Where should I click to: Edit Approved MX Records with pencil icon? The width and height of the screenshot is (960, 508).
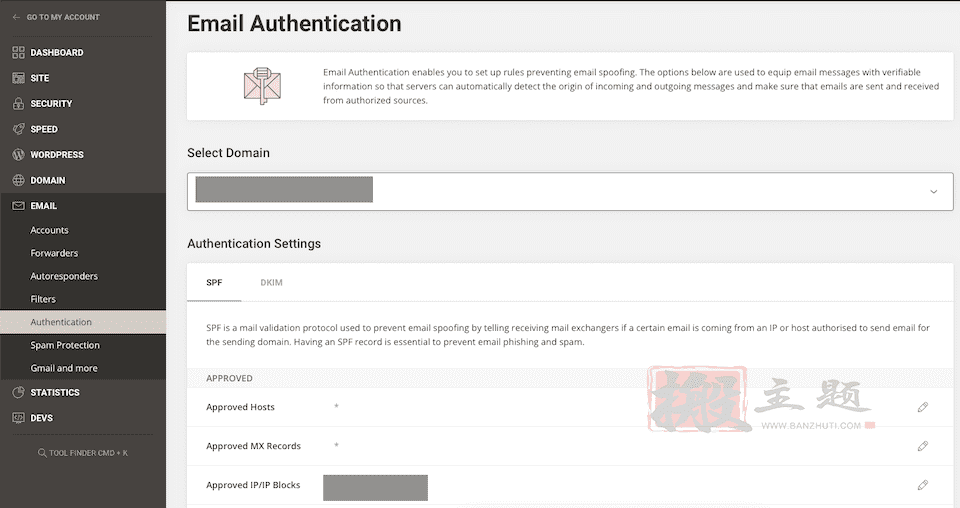click(923, 446)
